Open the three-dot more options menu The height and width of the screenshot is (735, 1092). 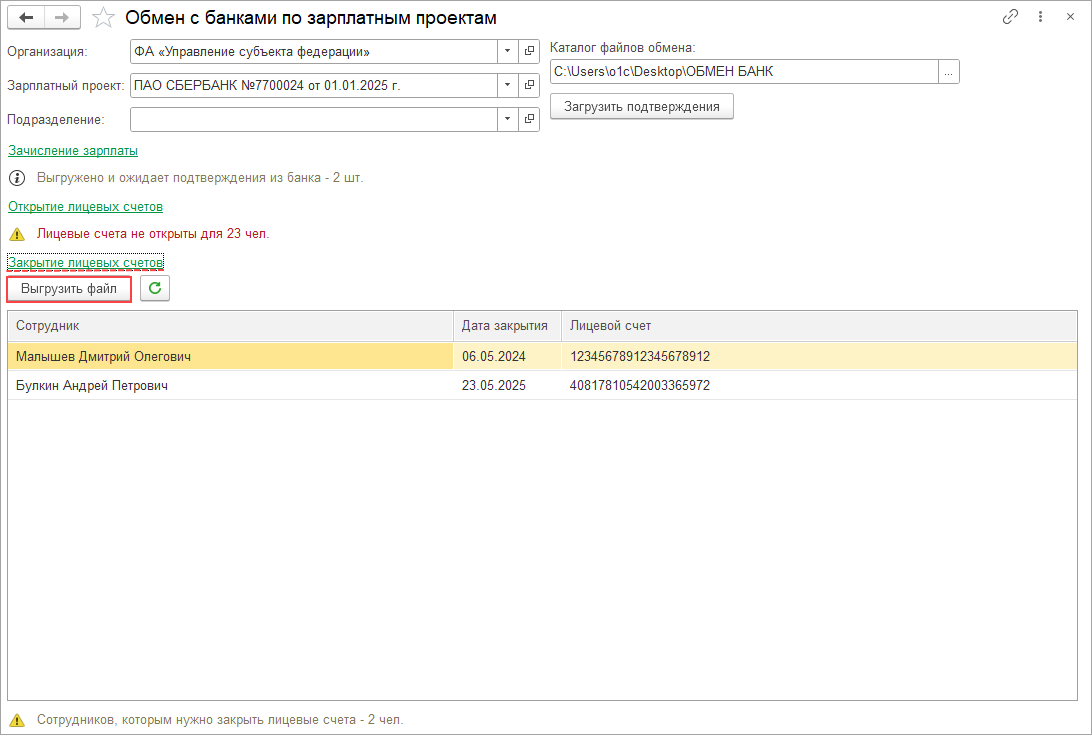tap(1041, 17)
